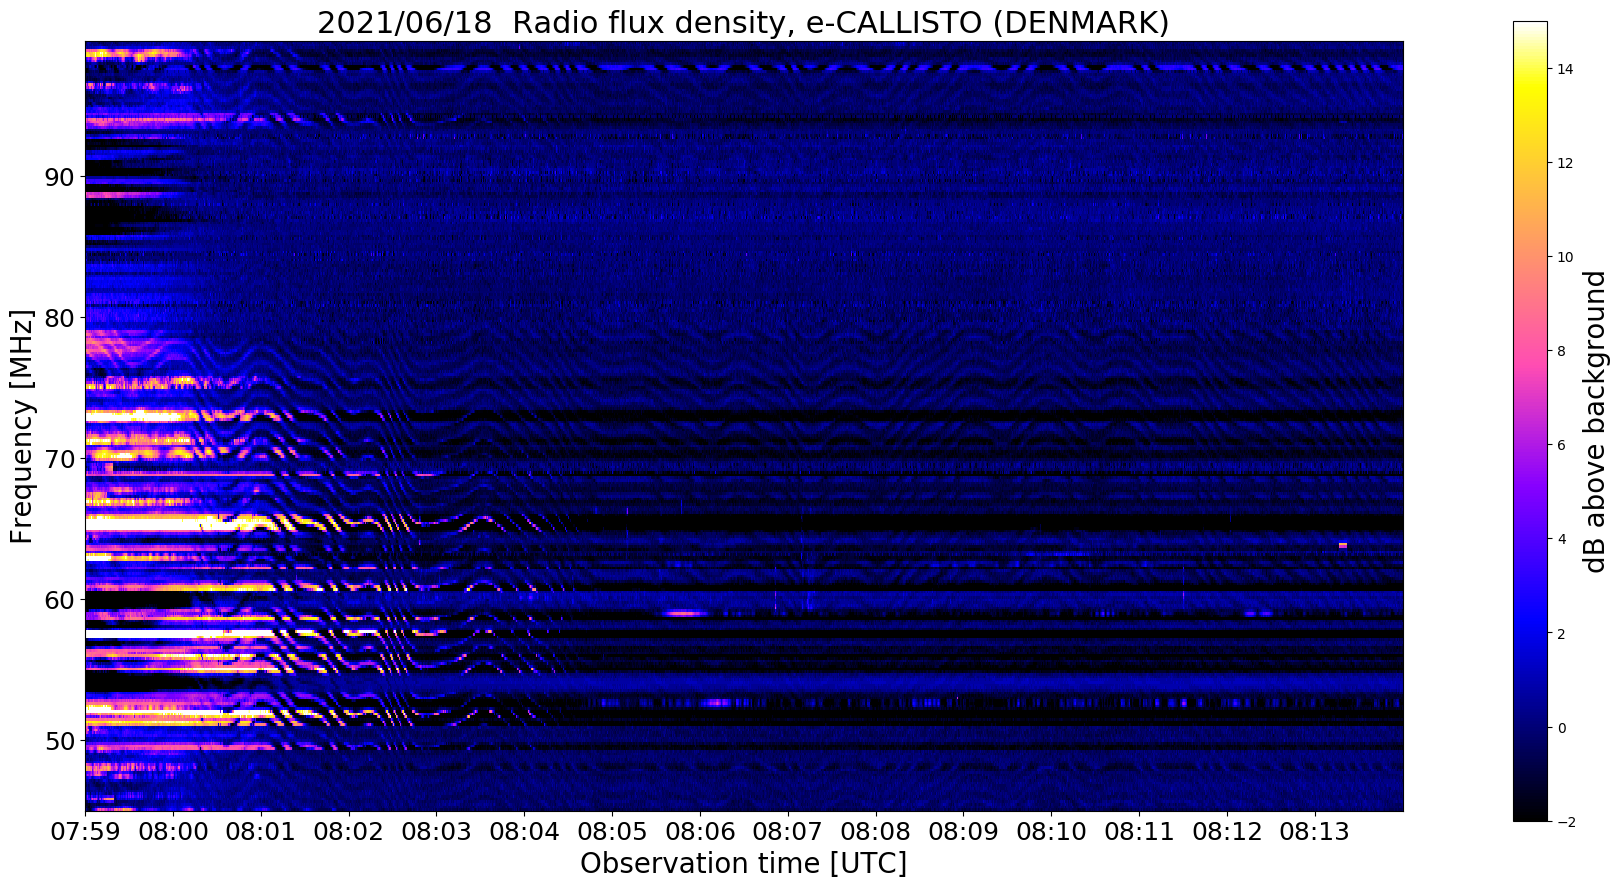The image size is (1620, 888).
Task: Click the colorbar tick label 2
Action: (1560, 633)
